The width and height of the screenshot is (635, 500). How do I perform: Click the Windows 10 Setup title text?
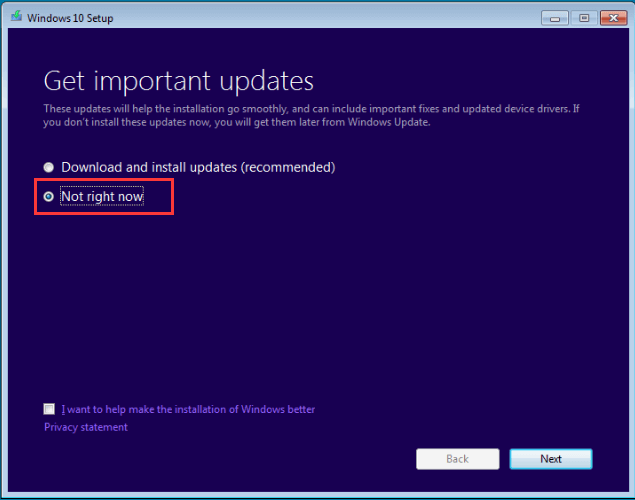click(x=70, y=18)
